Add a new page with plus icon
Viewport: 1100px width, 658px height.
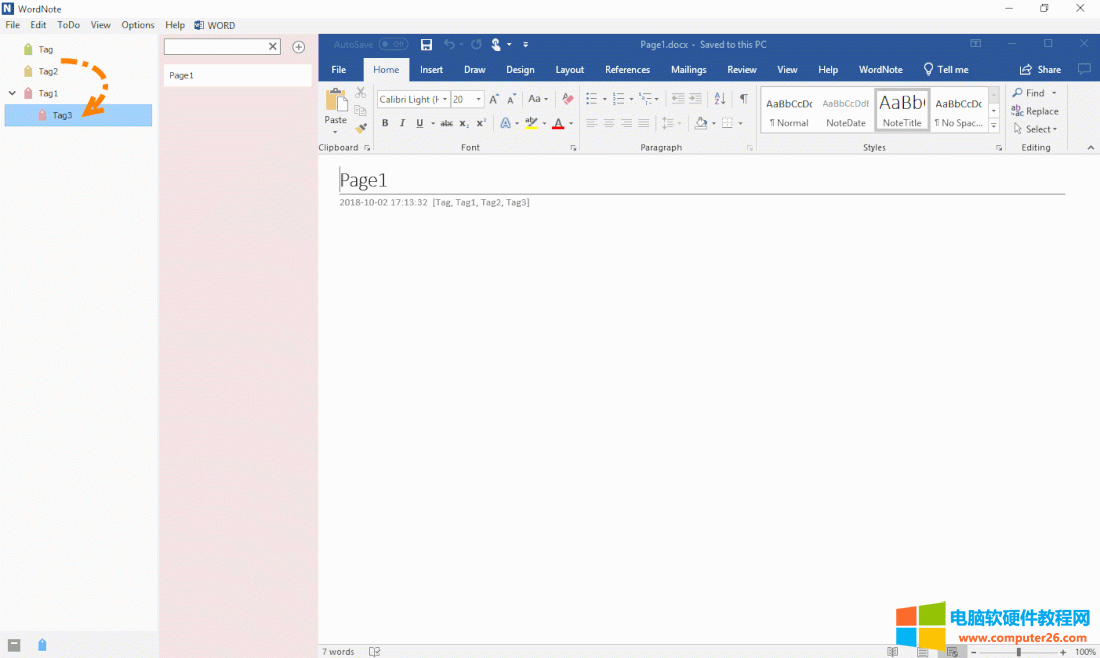point(298,47)
